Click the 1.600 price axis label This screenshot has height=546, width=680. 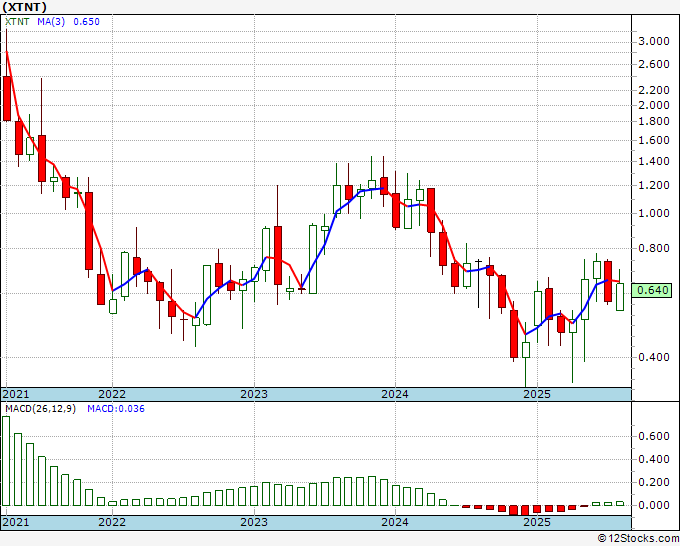click(654, 140)
